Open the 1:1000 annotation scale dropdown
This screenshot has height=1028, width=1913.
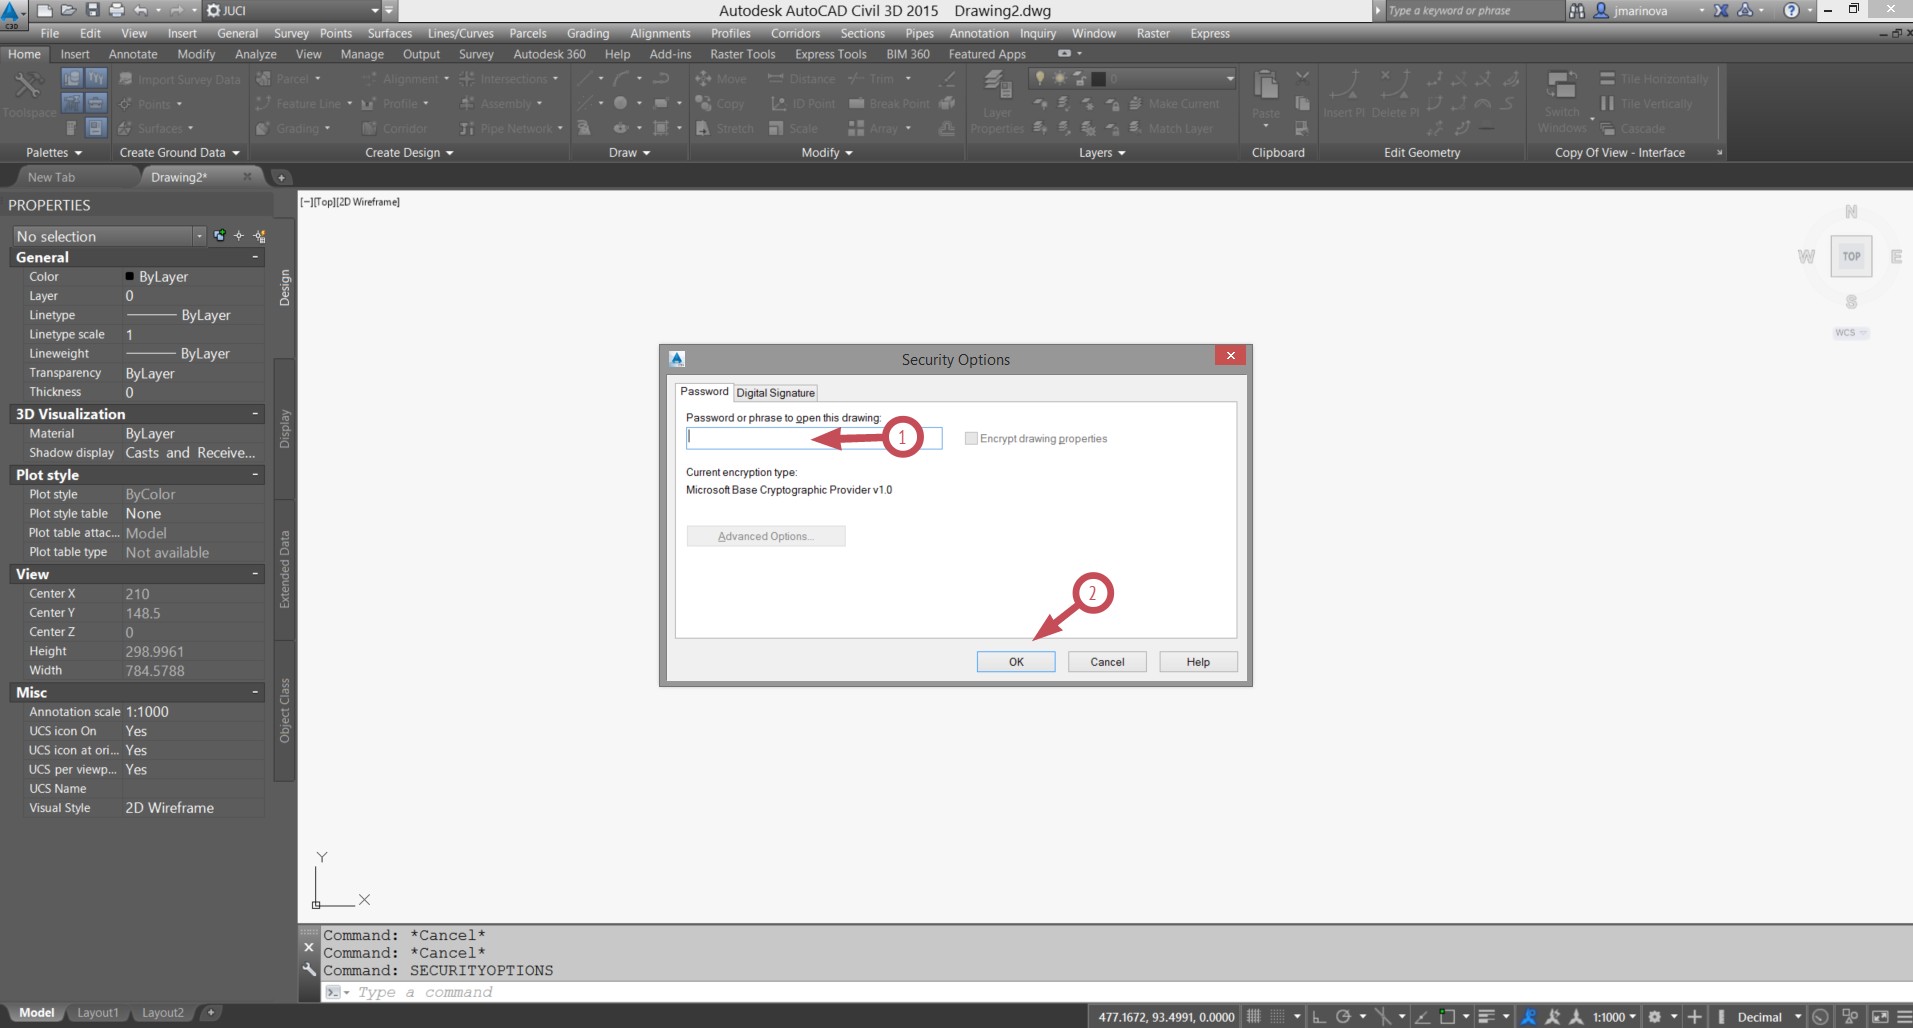click(1614, 1017)
